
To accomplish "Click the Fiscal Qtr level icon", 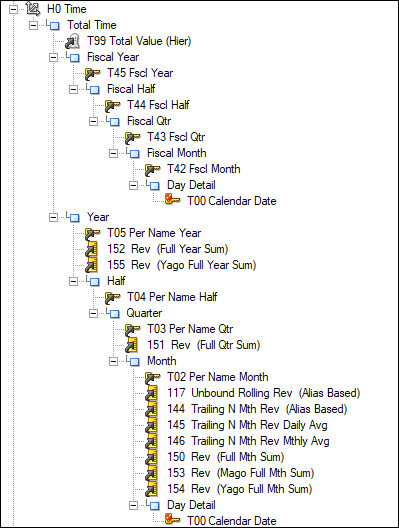I will pos(113,121).
